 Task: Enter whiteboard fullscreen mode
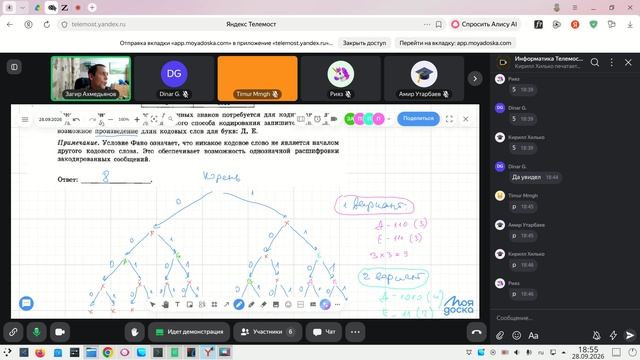(449, 119)
